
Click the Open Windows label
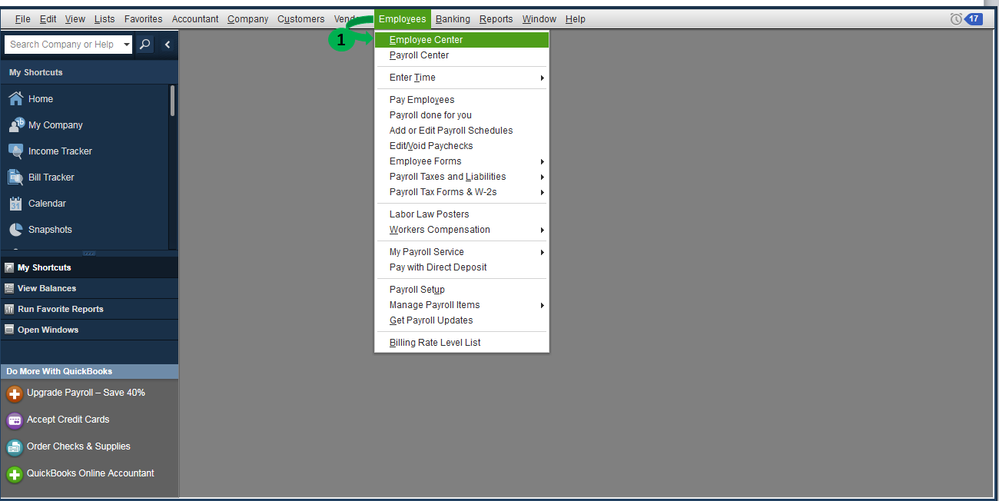coord(48,330)
